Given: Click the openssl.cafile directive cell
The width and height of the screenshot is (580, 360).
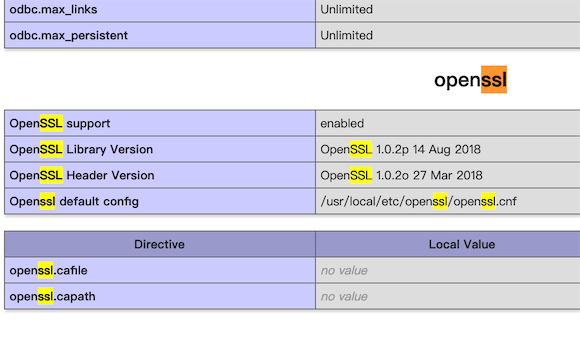Looking at the screenshot, I should coord(160,270).
